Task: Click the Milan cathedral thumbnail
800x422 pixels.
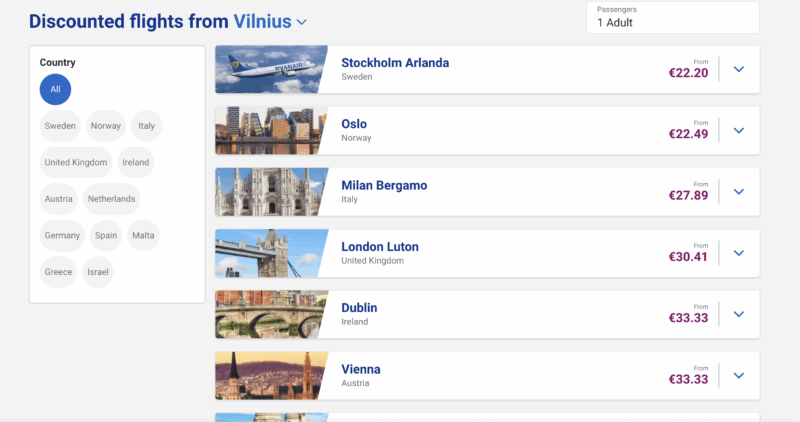Action: pos(271,192)
